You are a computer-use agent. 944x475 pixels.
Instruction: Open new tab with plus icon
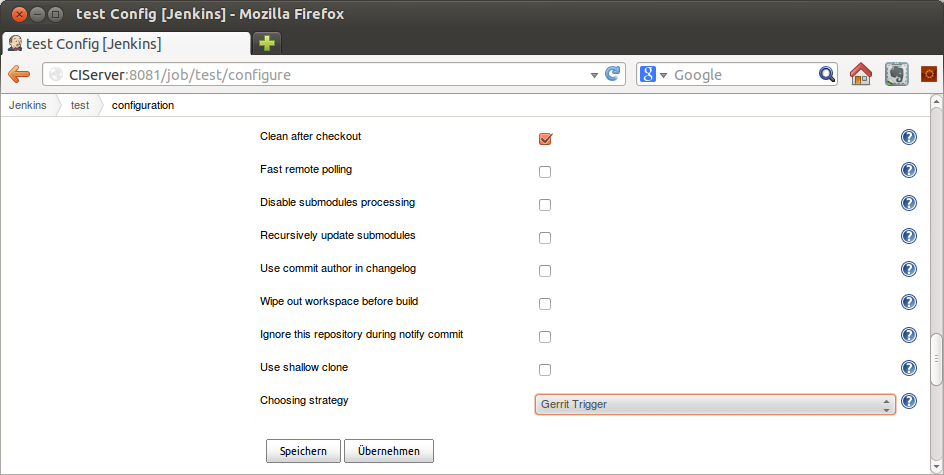266,43
